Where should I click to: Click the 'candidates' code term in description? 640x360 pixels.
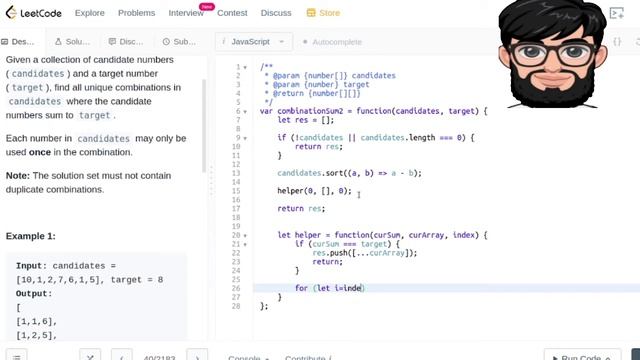[x=38, y=74]
